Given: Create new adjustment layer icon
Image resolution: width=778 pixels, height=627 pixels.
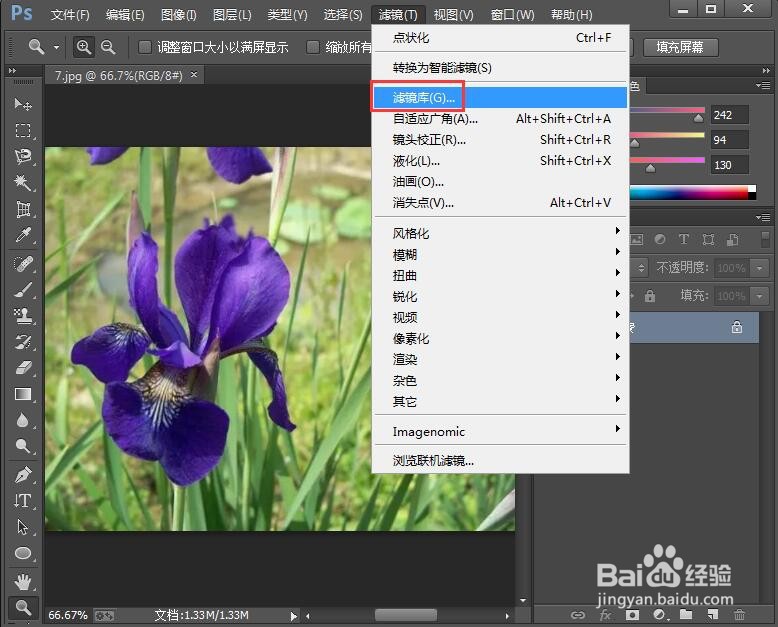Looking at the screenshot, I should (x=659, y=615).
